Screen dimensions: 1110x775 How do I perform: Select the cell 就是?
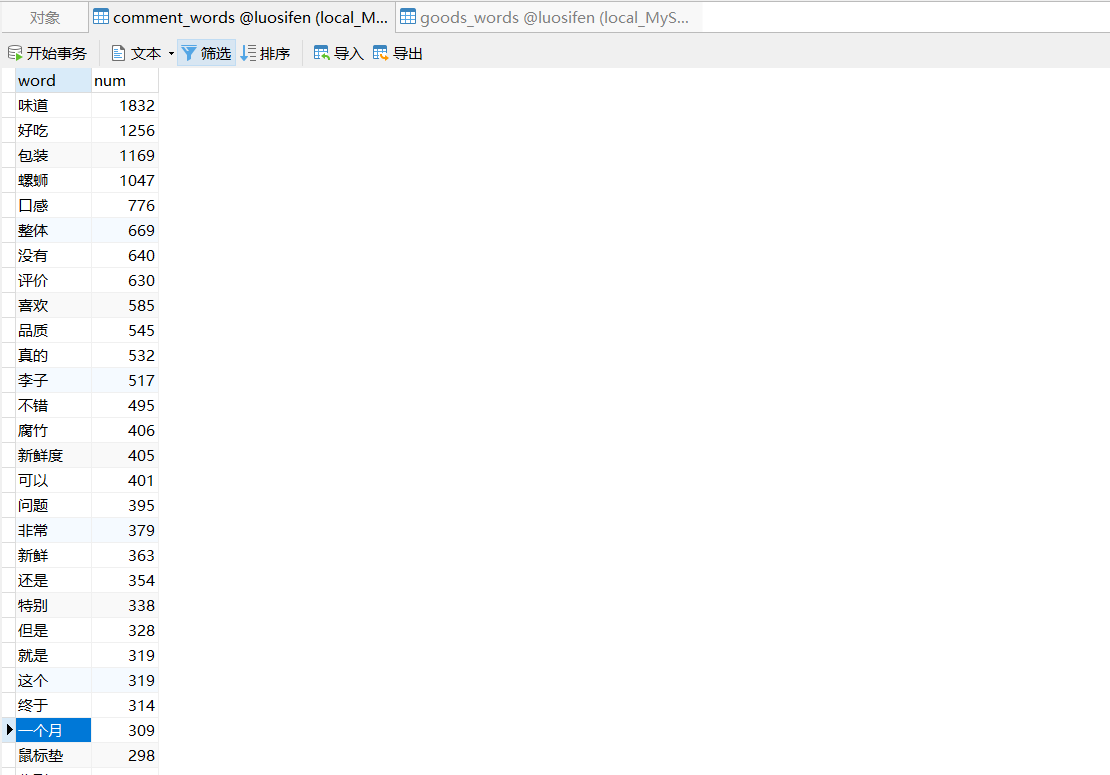point(53,655)
